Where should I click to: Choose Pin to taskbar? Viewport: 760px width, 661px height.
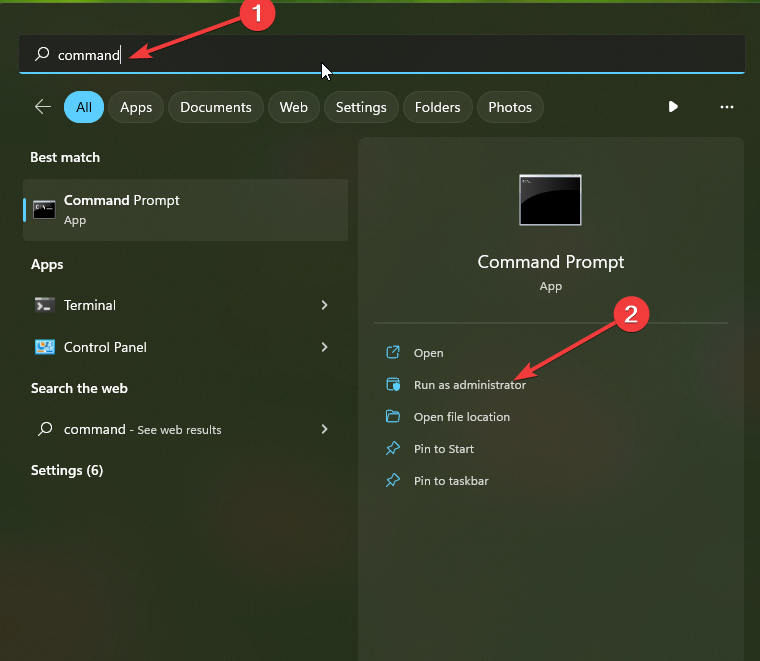point(451,481)
